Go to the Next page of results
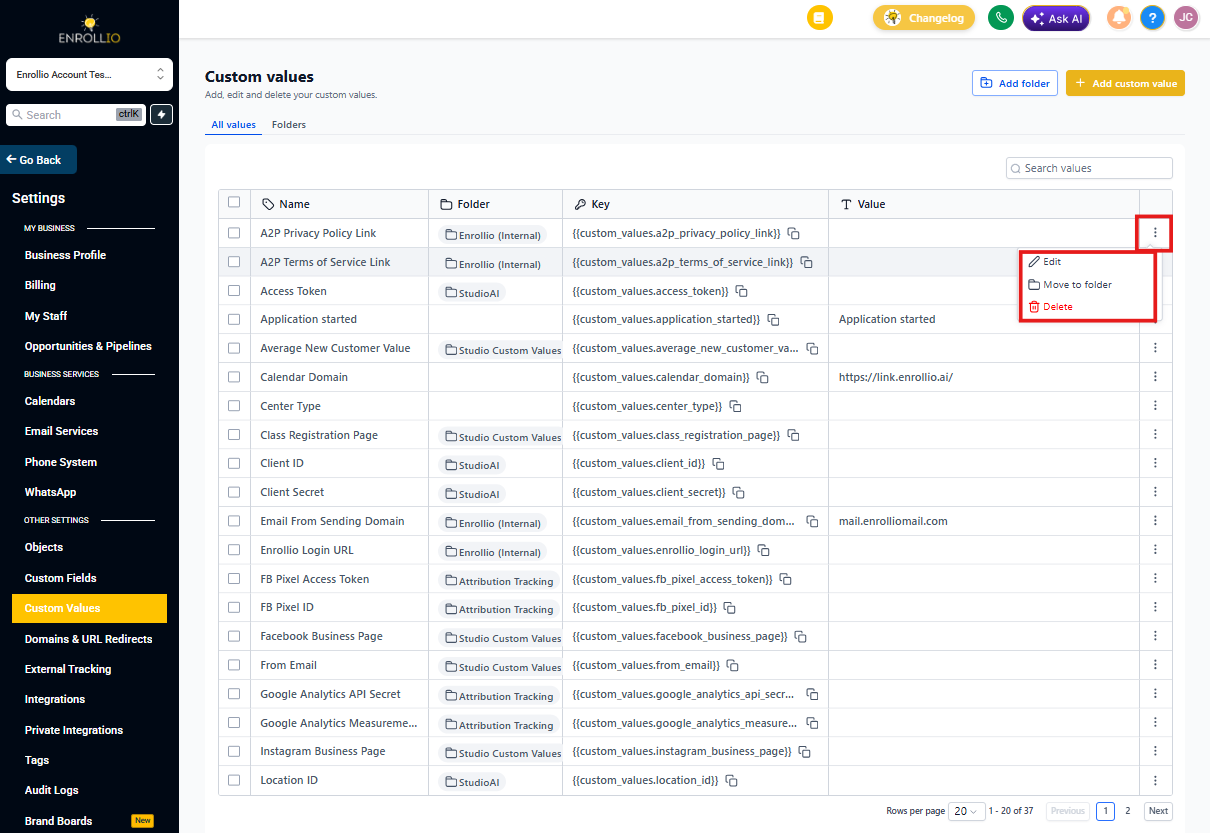The height and width of the screenshot is (833, 1210). 1158,811
